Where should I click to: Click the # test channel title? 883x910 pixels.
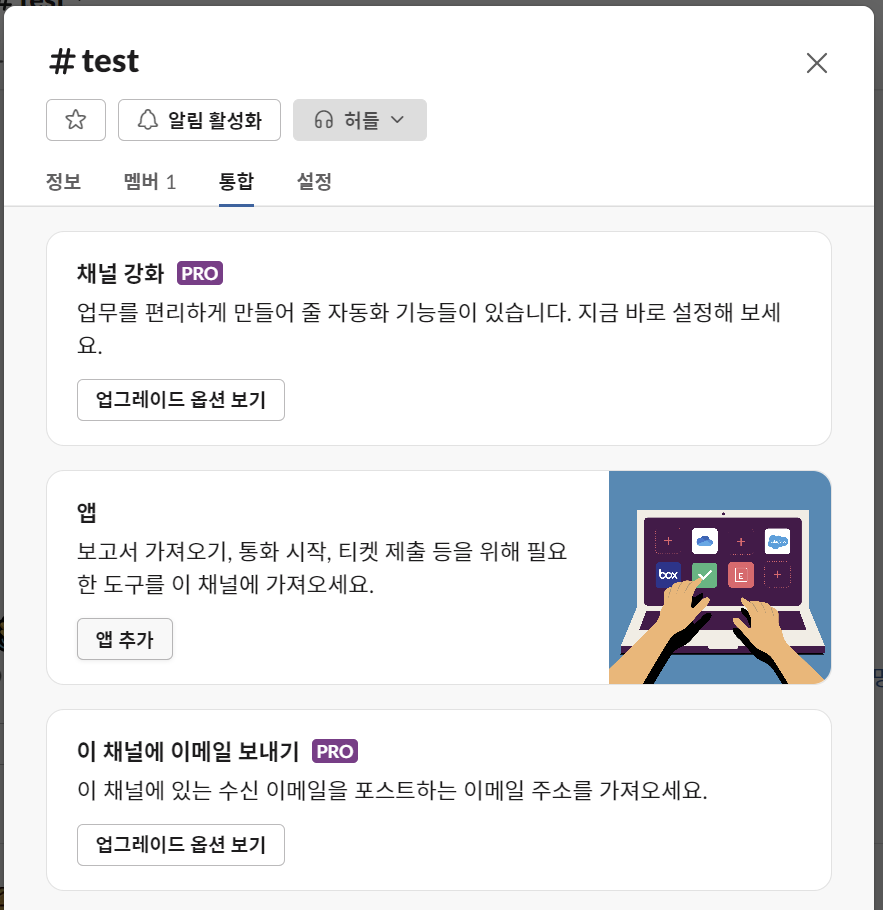(x=94, y=61)
